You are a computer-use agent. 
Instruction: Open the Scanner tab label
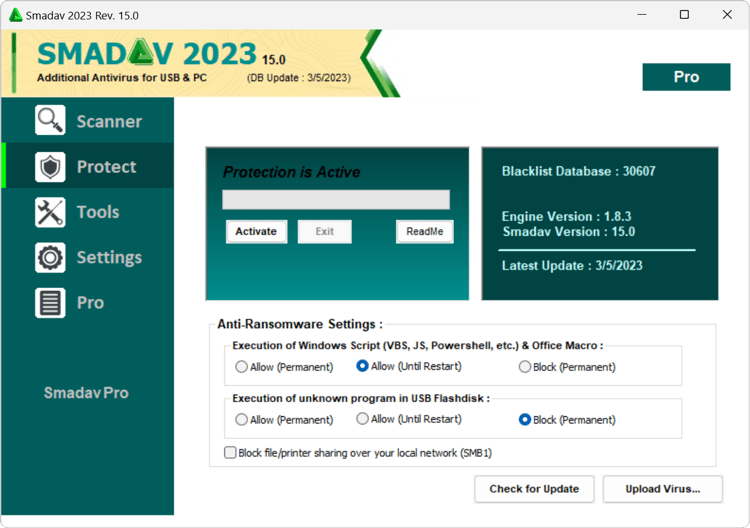tap(109, 121)
